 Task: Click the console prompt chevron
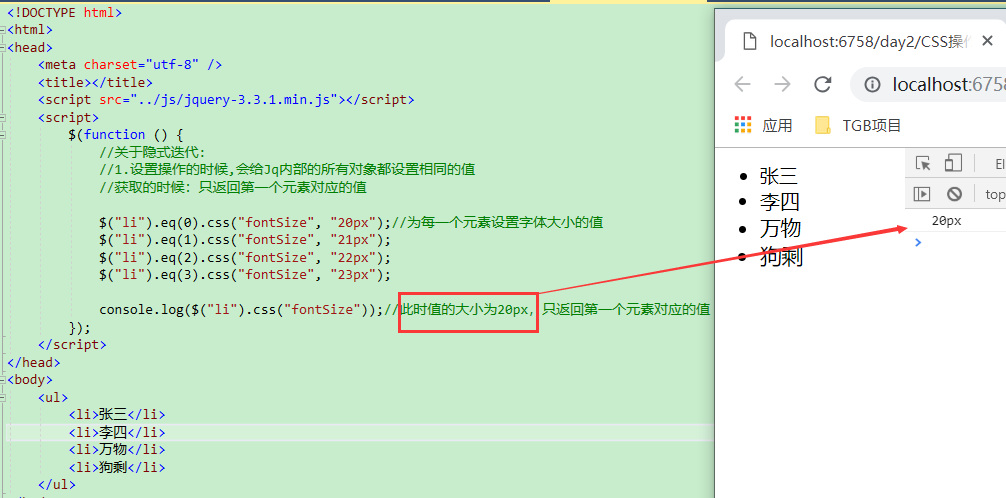918,242
